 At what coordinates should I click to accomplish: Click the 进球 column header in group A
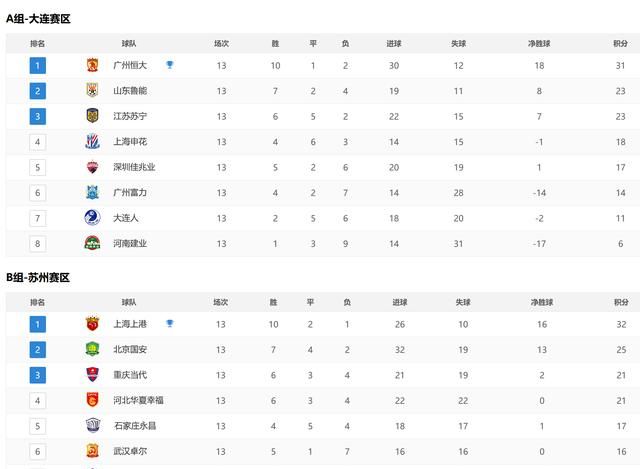click(394, 43)
